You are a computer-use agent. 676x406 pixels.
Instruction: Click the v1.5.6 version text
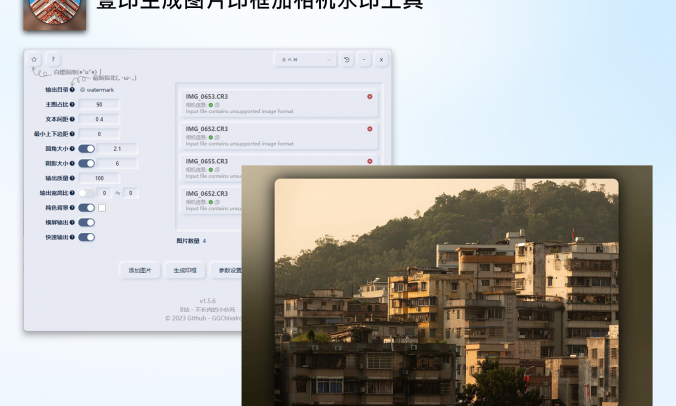click(x=208, y=301)
